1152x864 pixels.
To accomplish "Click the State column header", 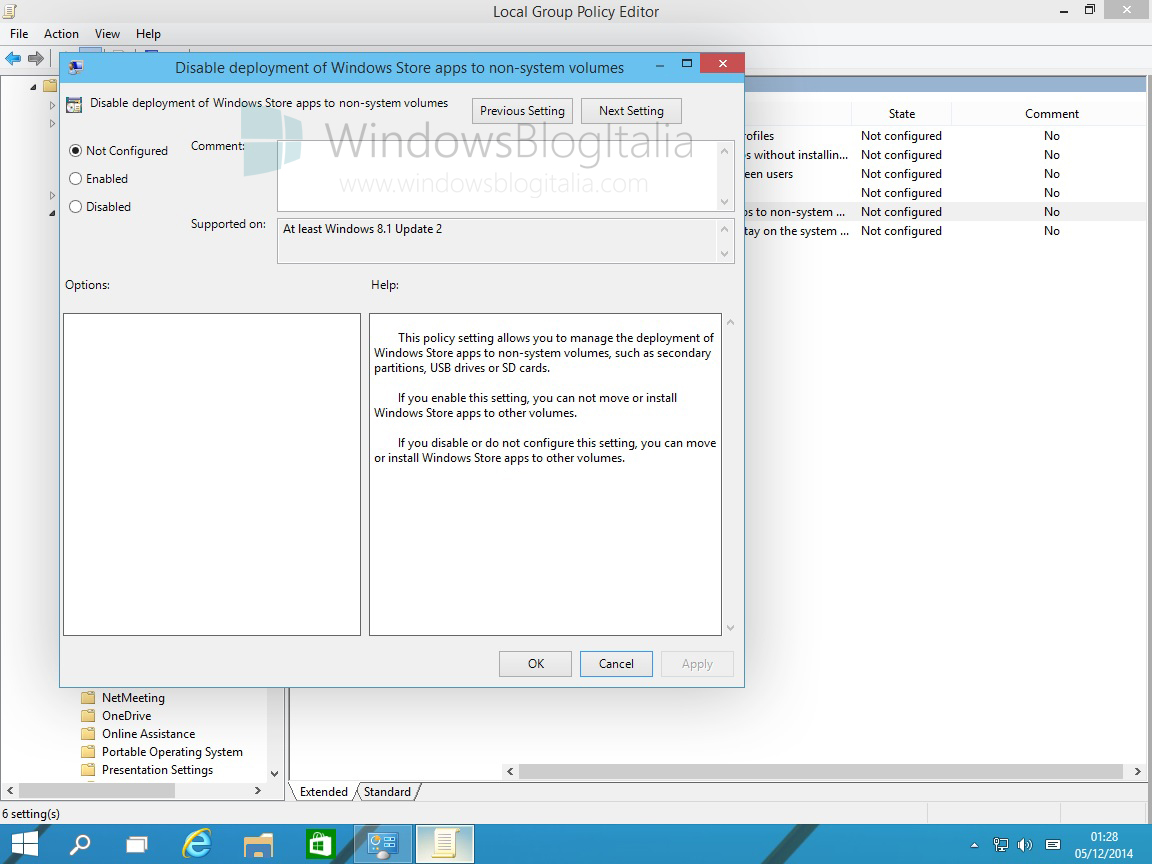I will coord(901,114).
